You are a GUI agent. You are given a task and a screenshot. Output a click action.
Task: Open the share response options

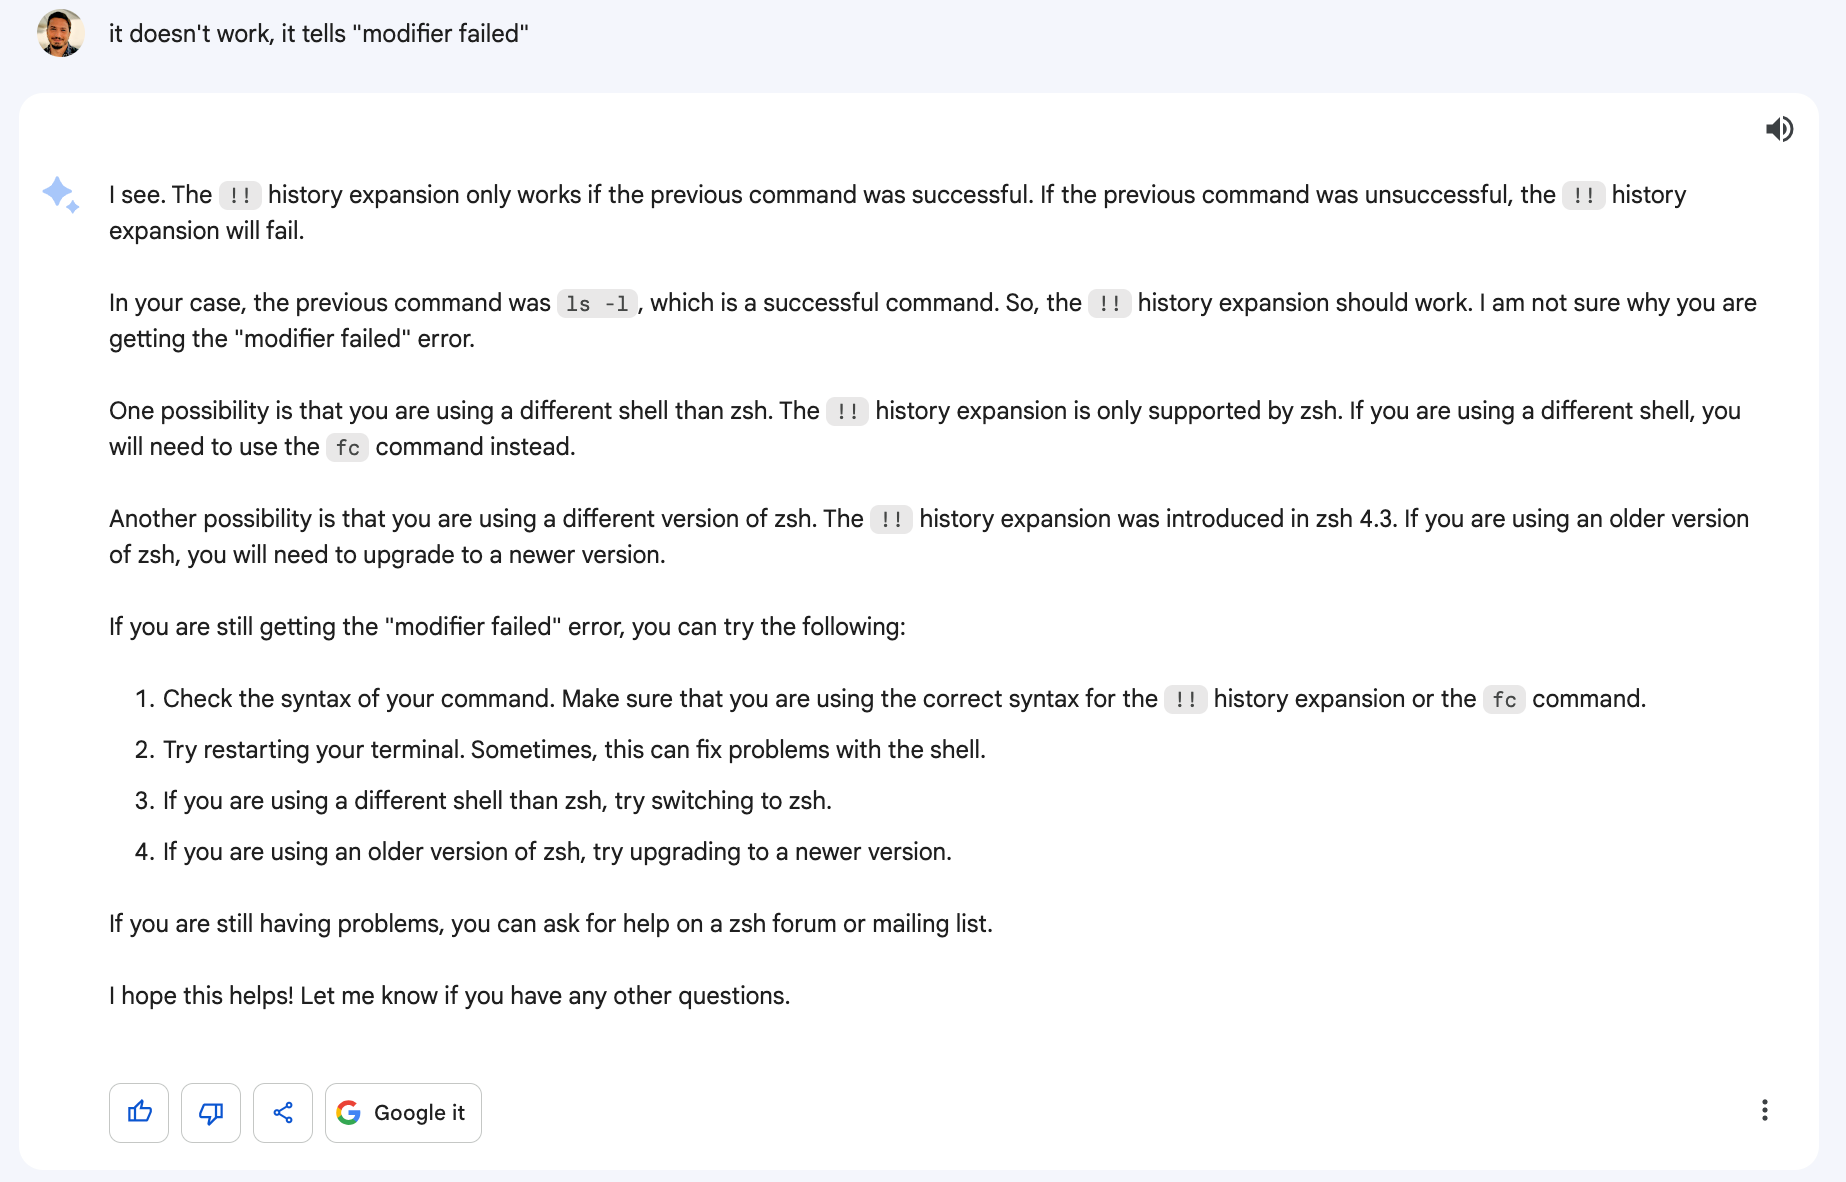pos(283,1112)
